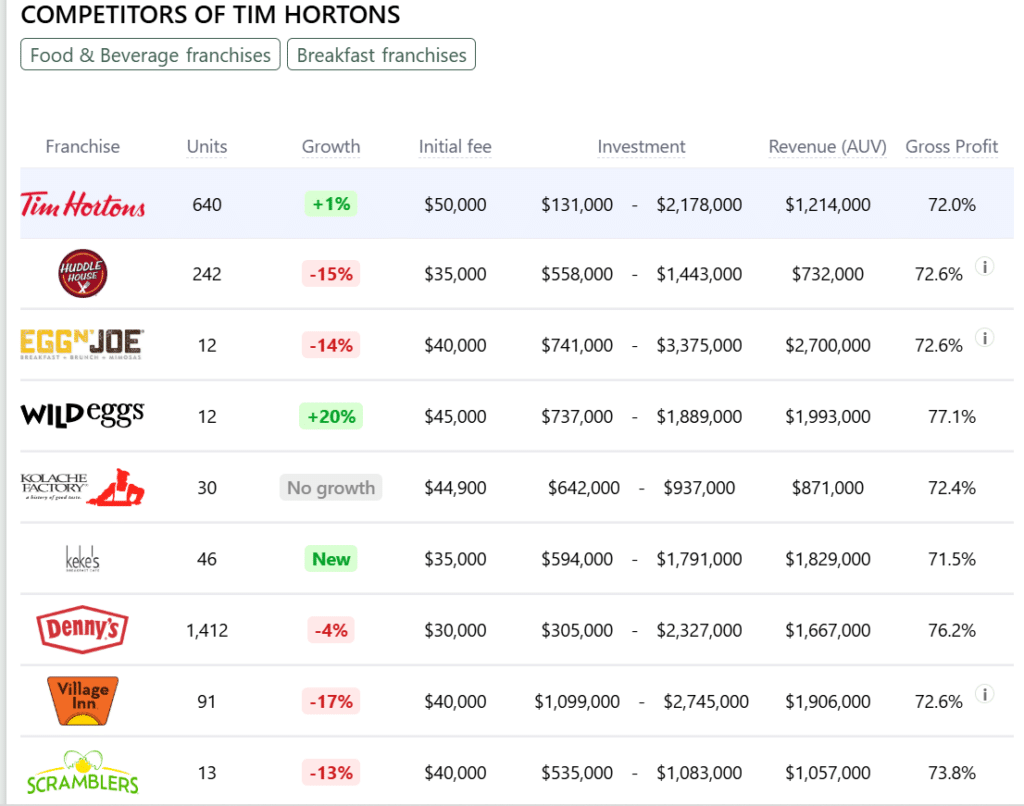1024x806 pixels.
Task: Select the Competitors of Tim Hortons heading
Action: coord(210,14)
